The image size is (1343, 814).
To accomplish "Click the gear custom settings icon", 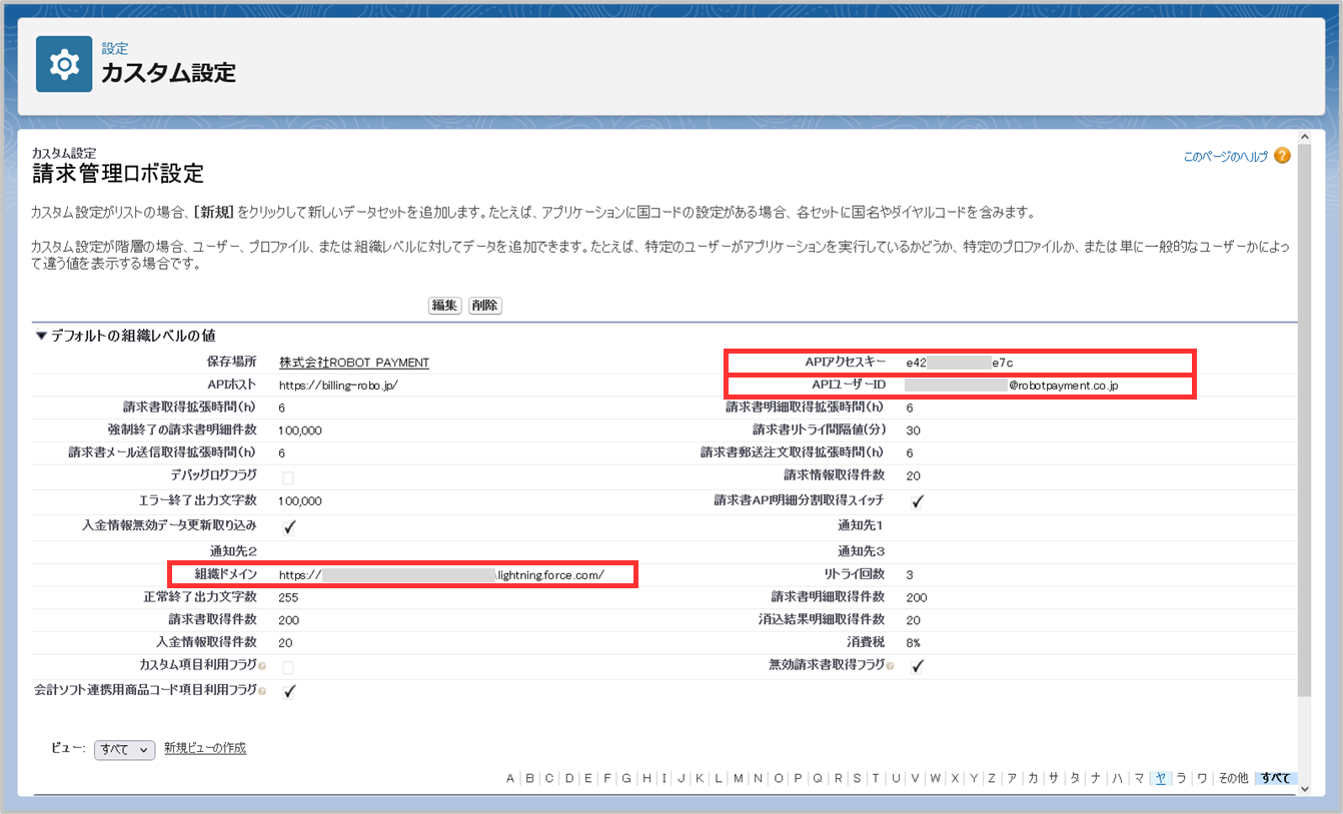I will tap(64, 65).
